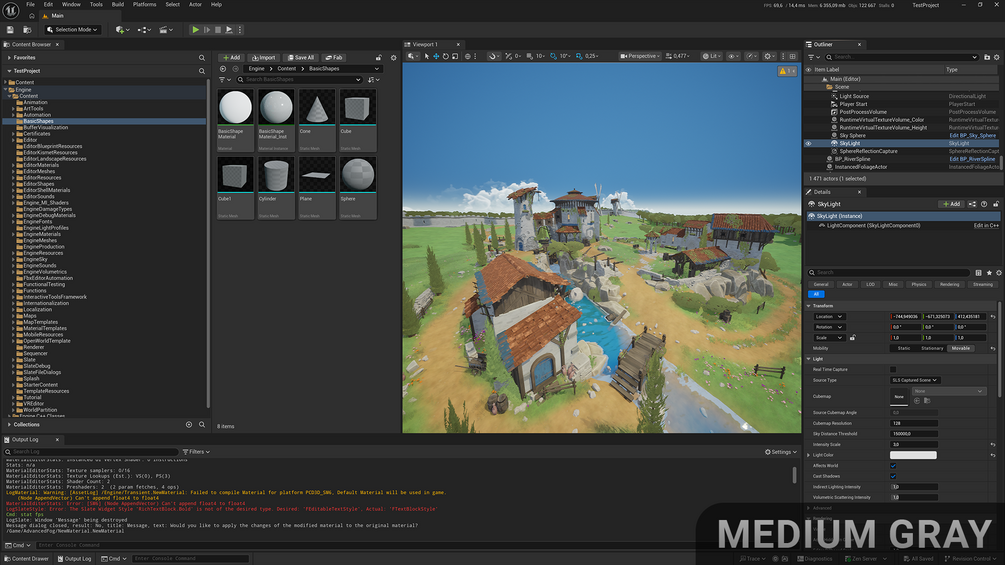Click Edit in C++ link for LightComponent
1005x565 pixels.
tap(986, 225)
